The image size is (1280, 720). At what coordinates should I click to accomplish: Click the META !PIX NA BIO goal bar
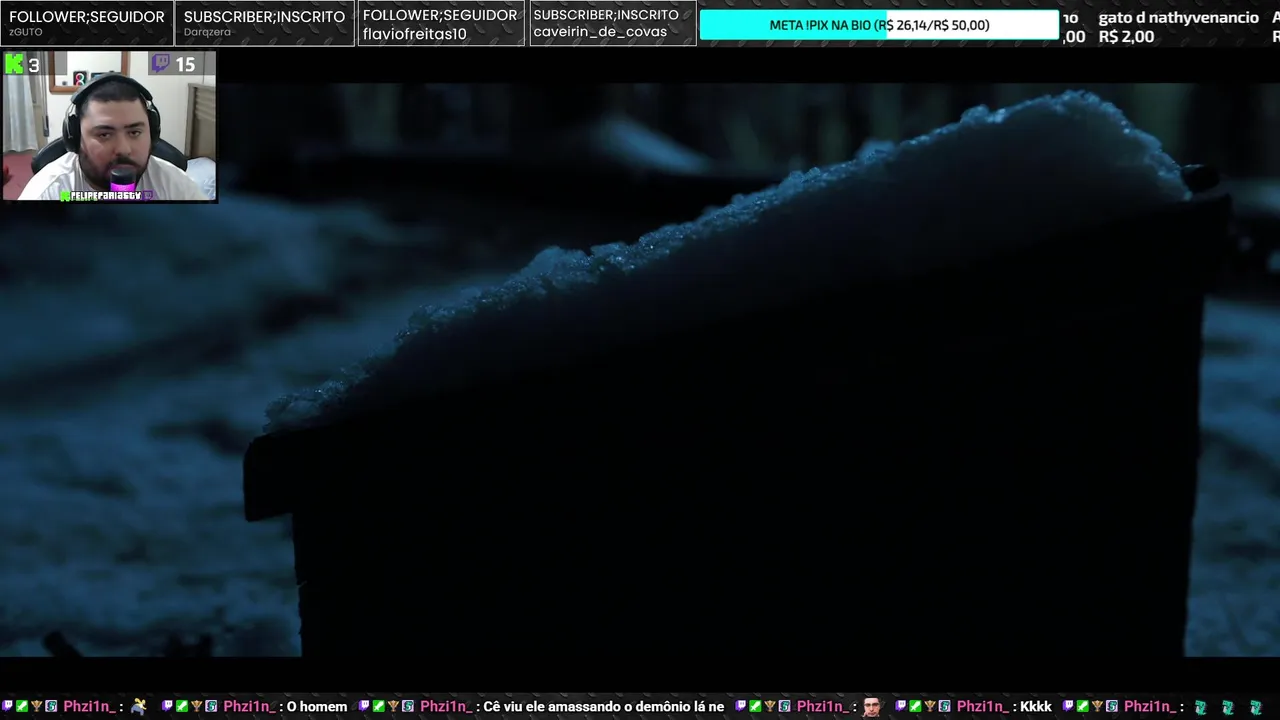(x=879, y=25)
